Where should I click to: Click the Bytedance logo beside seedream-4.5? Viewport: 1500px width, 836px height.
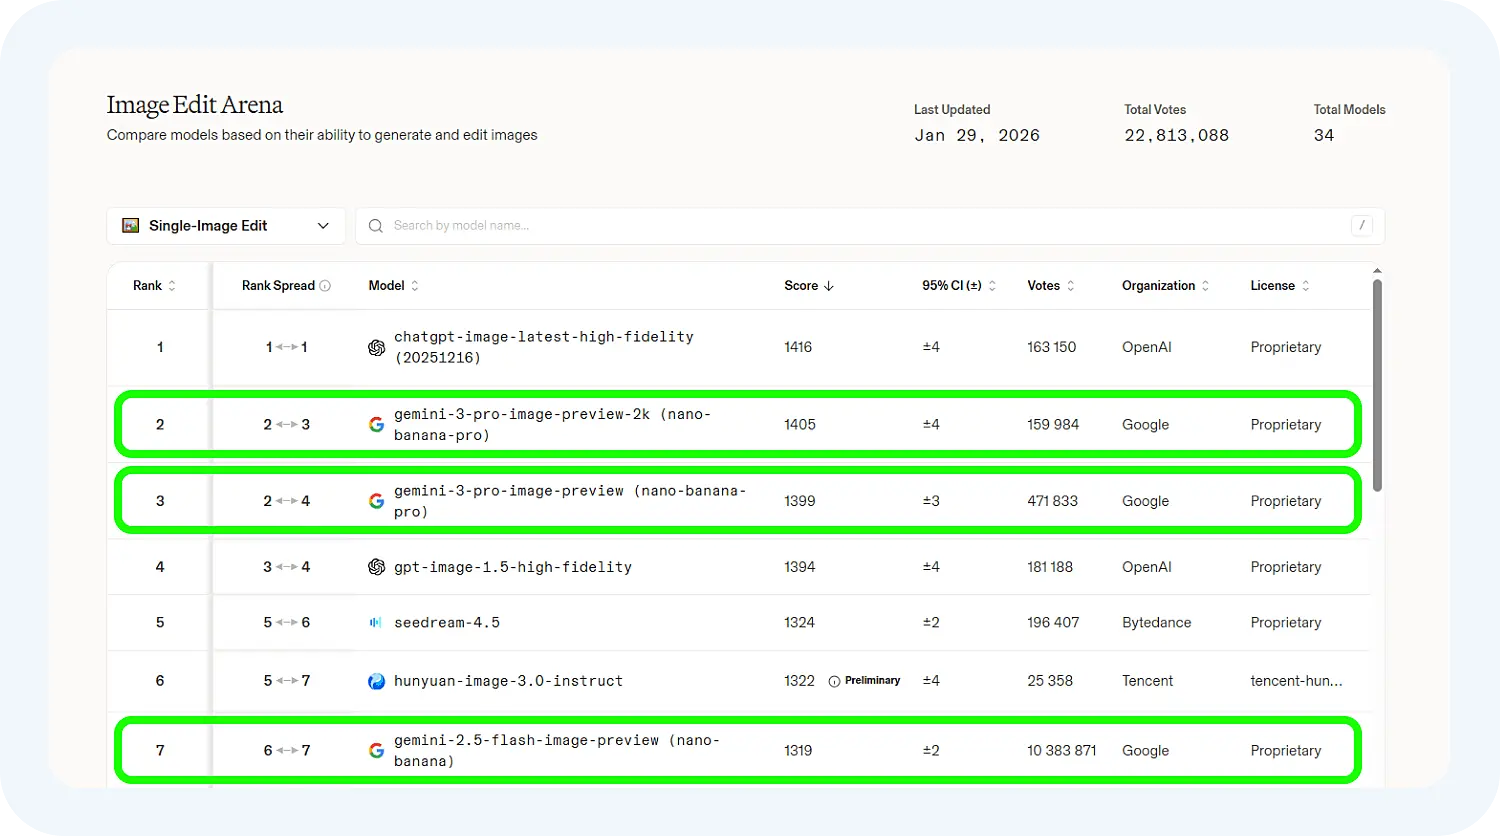pyautogui.click(x=376, y=623)
